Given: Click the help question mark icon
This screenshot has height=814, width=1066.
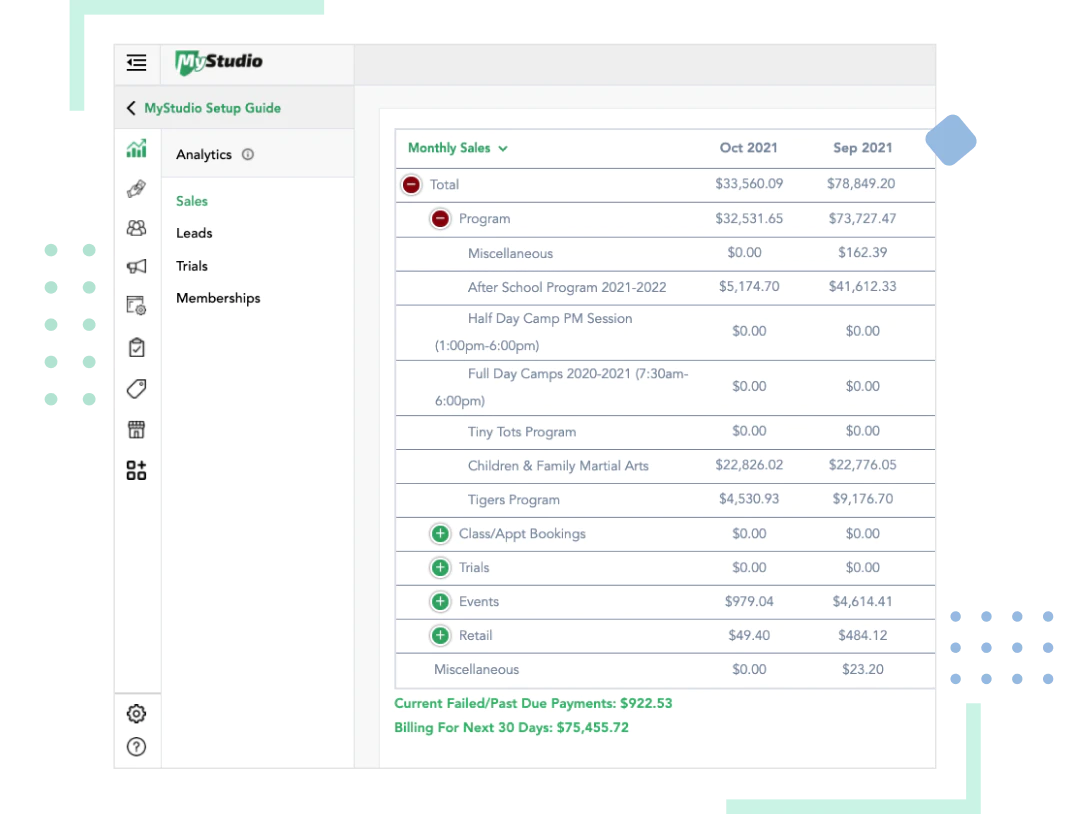Looking at the screenshot, I should [x=137, y=747].
